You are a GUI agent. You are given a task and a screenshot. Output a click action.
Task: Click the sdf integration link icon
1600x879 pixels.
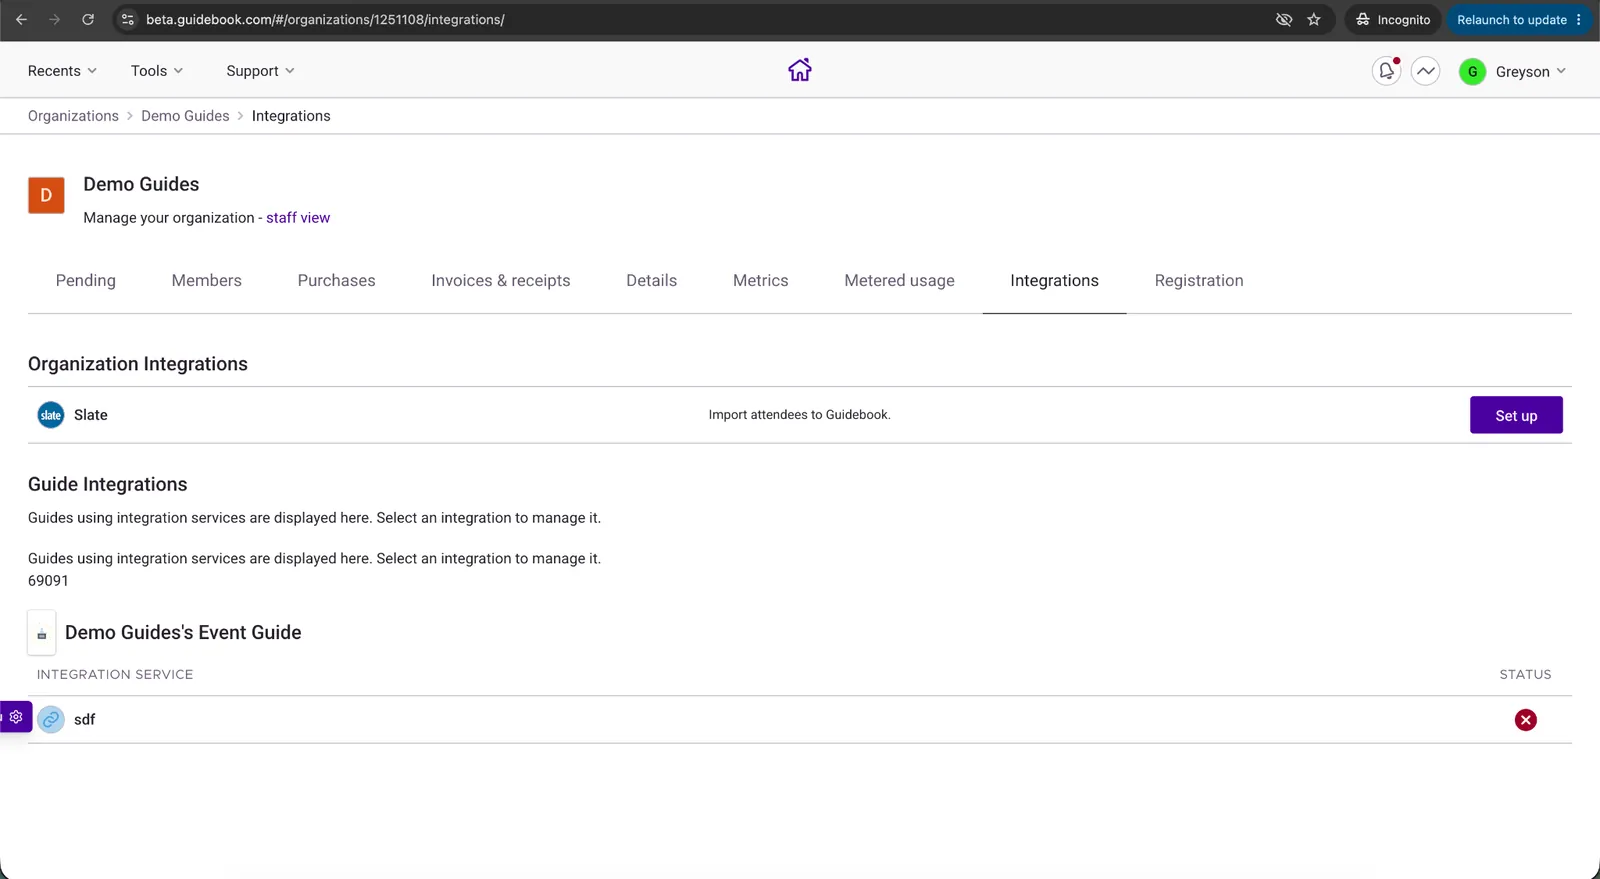pos(51,719)
